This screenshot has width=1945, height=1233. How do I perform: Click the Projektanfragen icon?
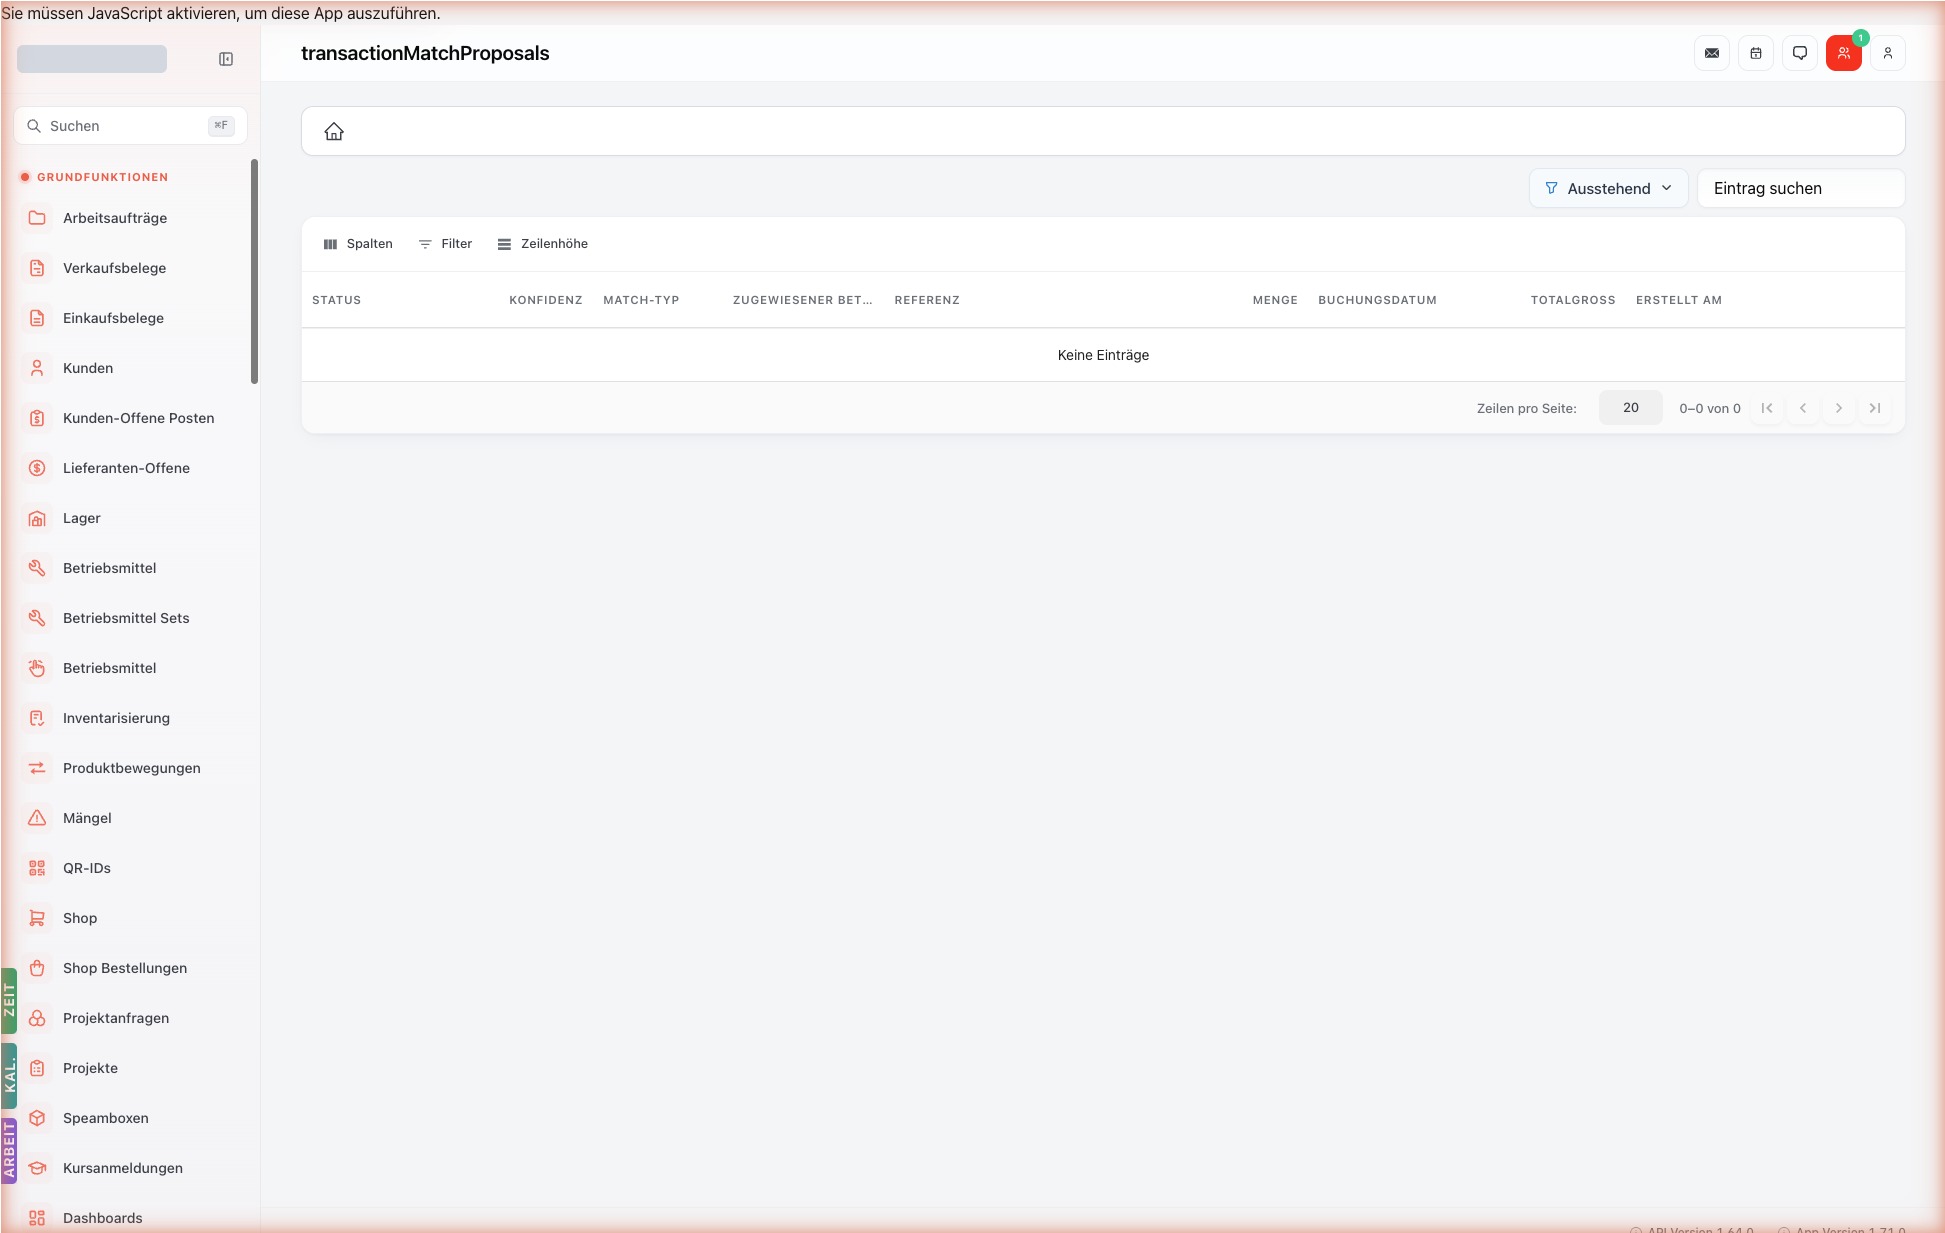(x=37, y=1018)
